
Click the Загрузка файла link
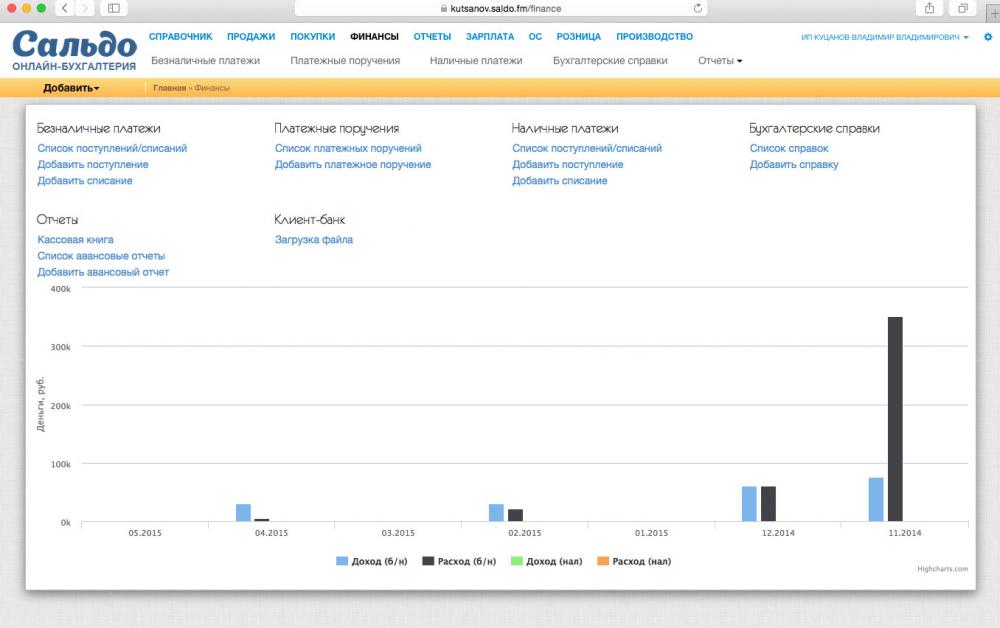(314, 240)
